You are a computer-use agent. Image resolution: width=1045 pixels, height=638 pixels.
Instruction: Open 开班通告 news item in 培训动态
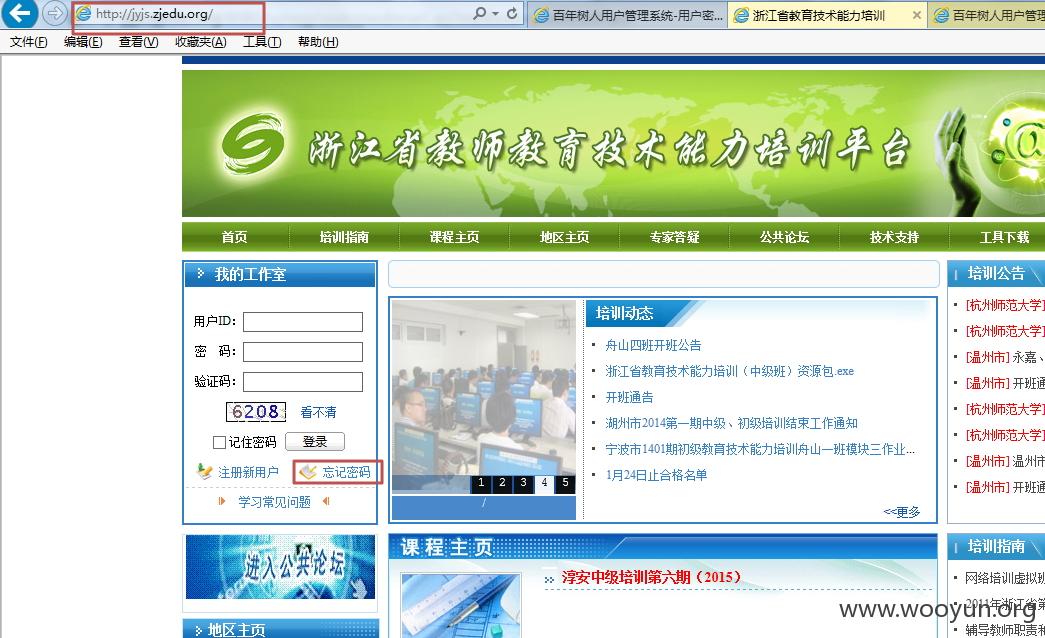pyautogui.click(x=629, y=397)
